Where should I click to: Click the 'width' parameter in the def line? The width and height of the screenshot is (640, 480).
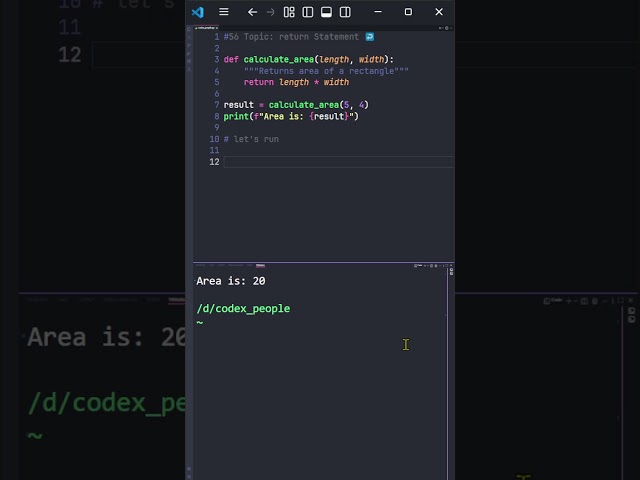point(371,60)
